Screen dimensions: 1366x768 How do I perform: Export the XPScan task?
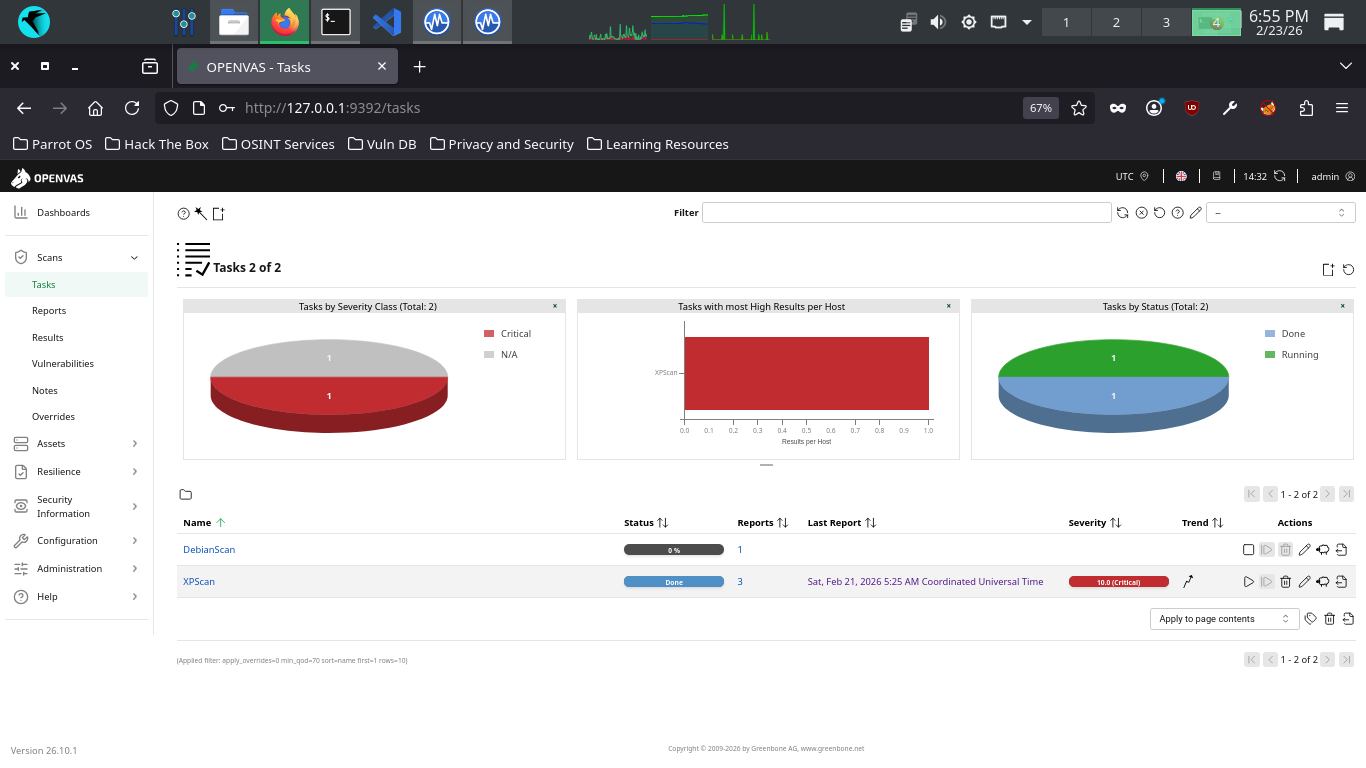[x=1341, y=582]
